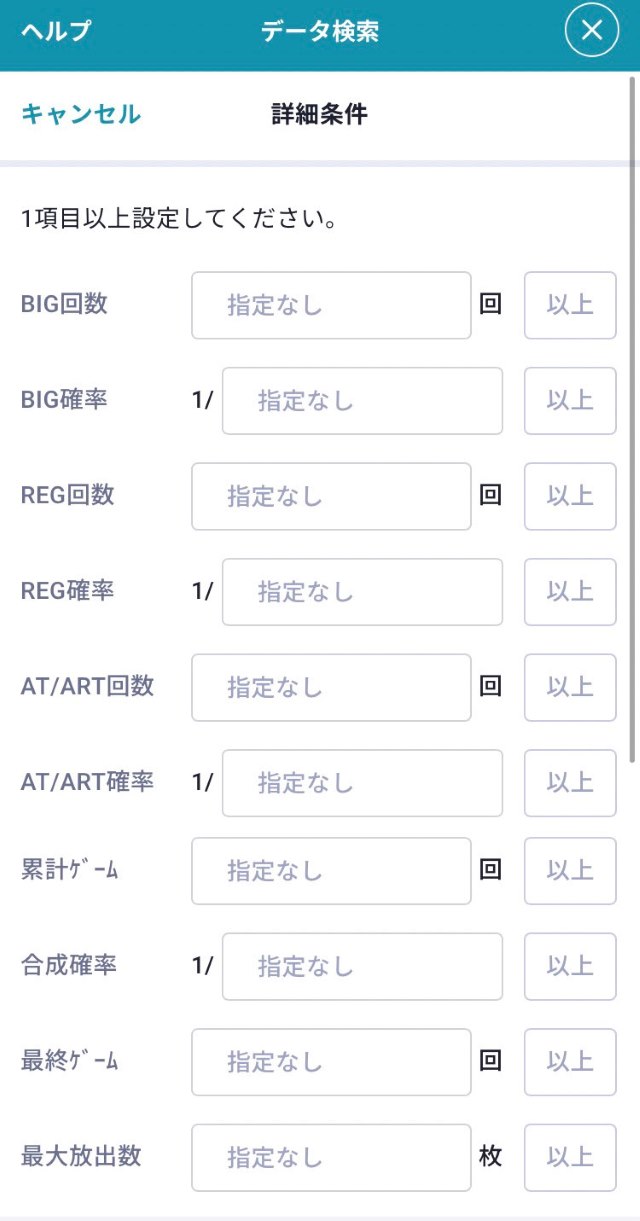640x1221 pixels.
Task: Change 以上 condition for 最大放出数
Action: click(570, 1157)
